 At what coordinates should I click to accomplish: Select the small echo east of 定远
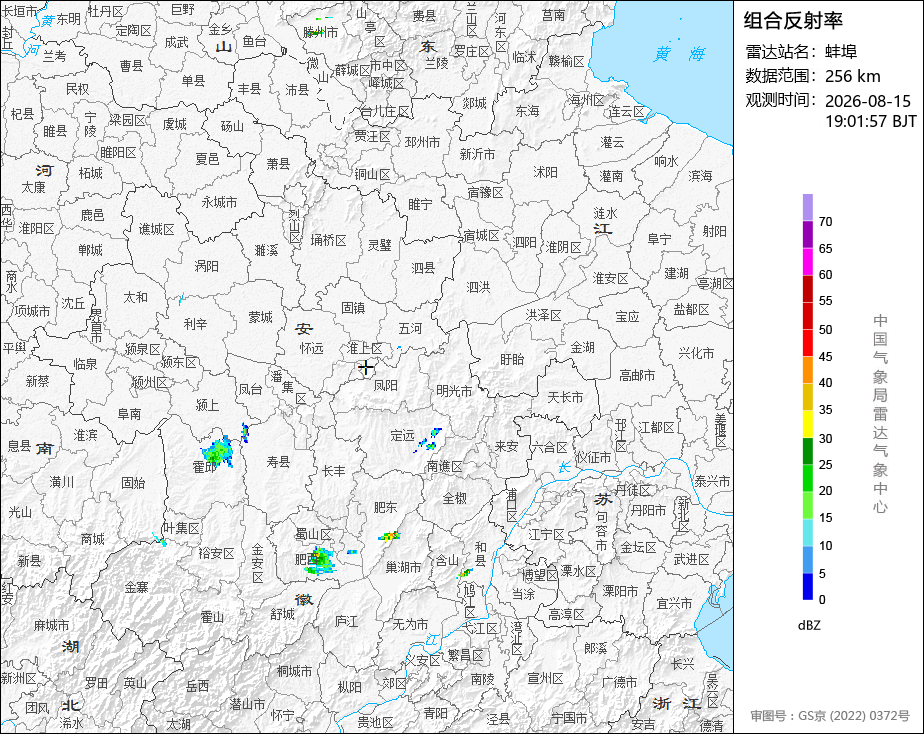429,441
